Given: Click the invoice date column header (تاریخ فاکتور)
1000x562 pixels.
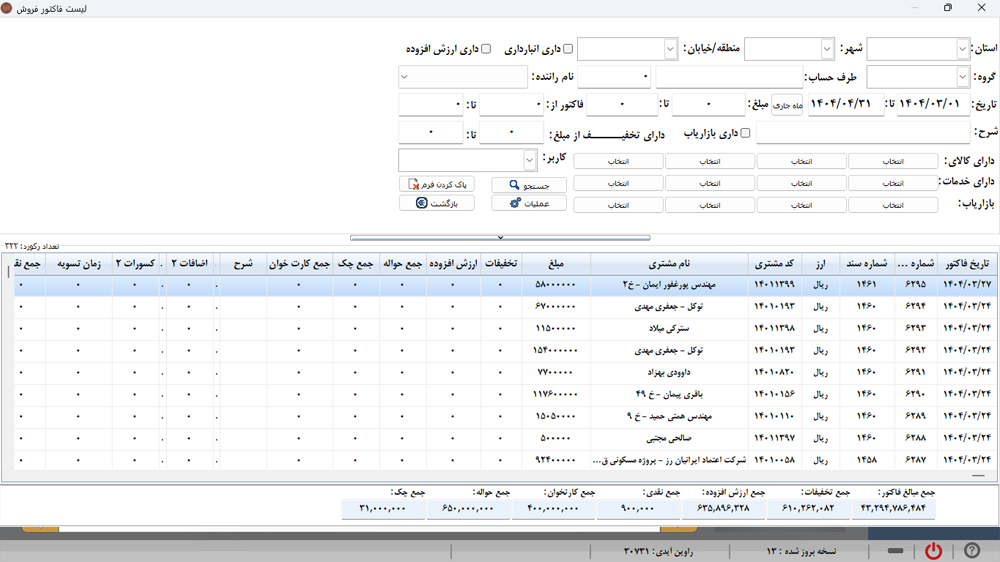Looking at the screenshot, I should [x=965, y=264].
